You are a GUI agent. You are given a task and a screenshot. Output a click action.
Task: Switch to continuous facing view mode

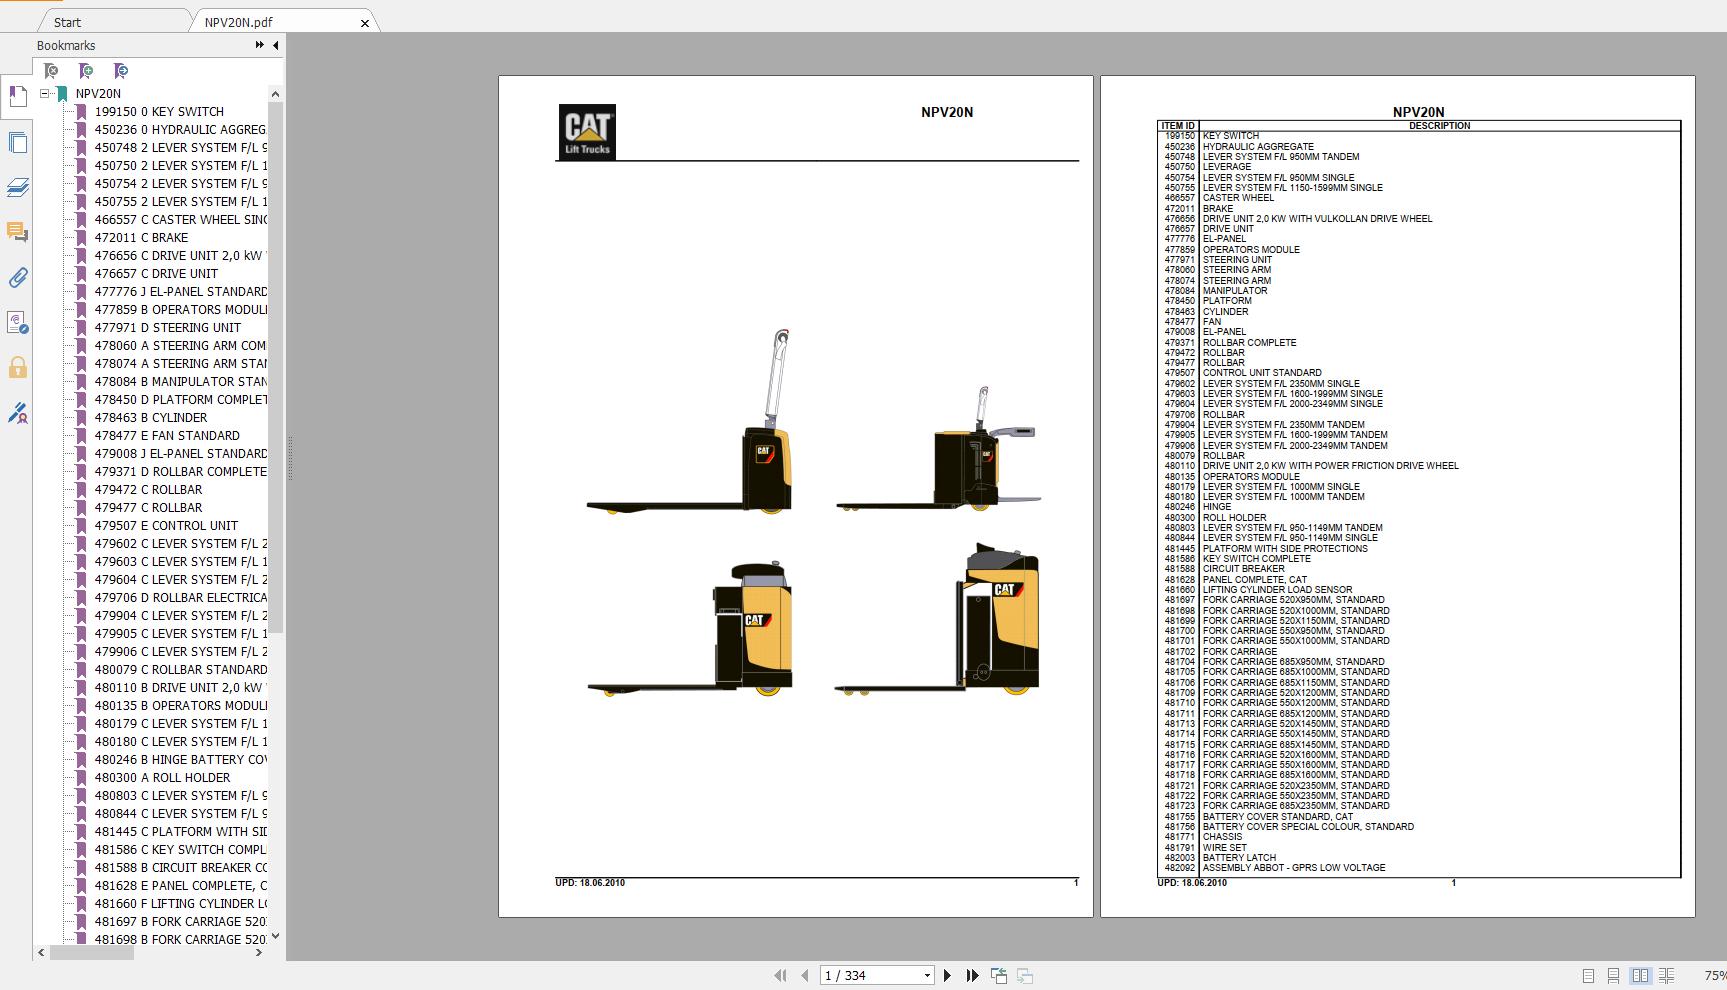point(1666,975)
